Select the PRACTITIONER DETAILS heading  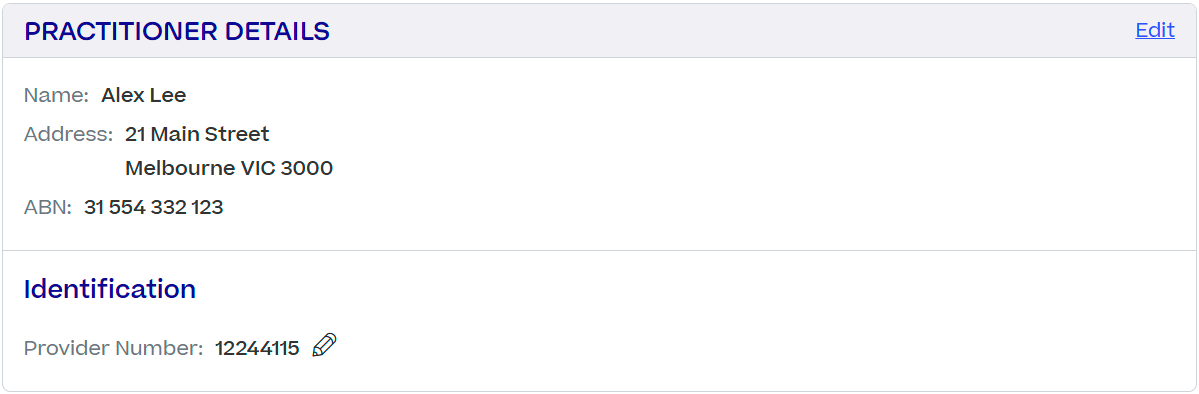[177, 31]
